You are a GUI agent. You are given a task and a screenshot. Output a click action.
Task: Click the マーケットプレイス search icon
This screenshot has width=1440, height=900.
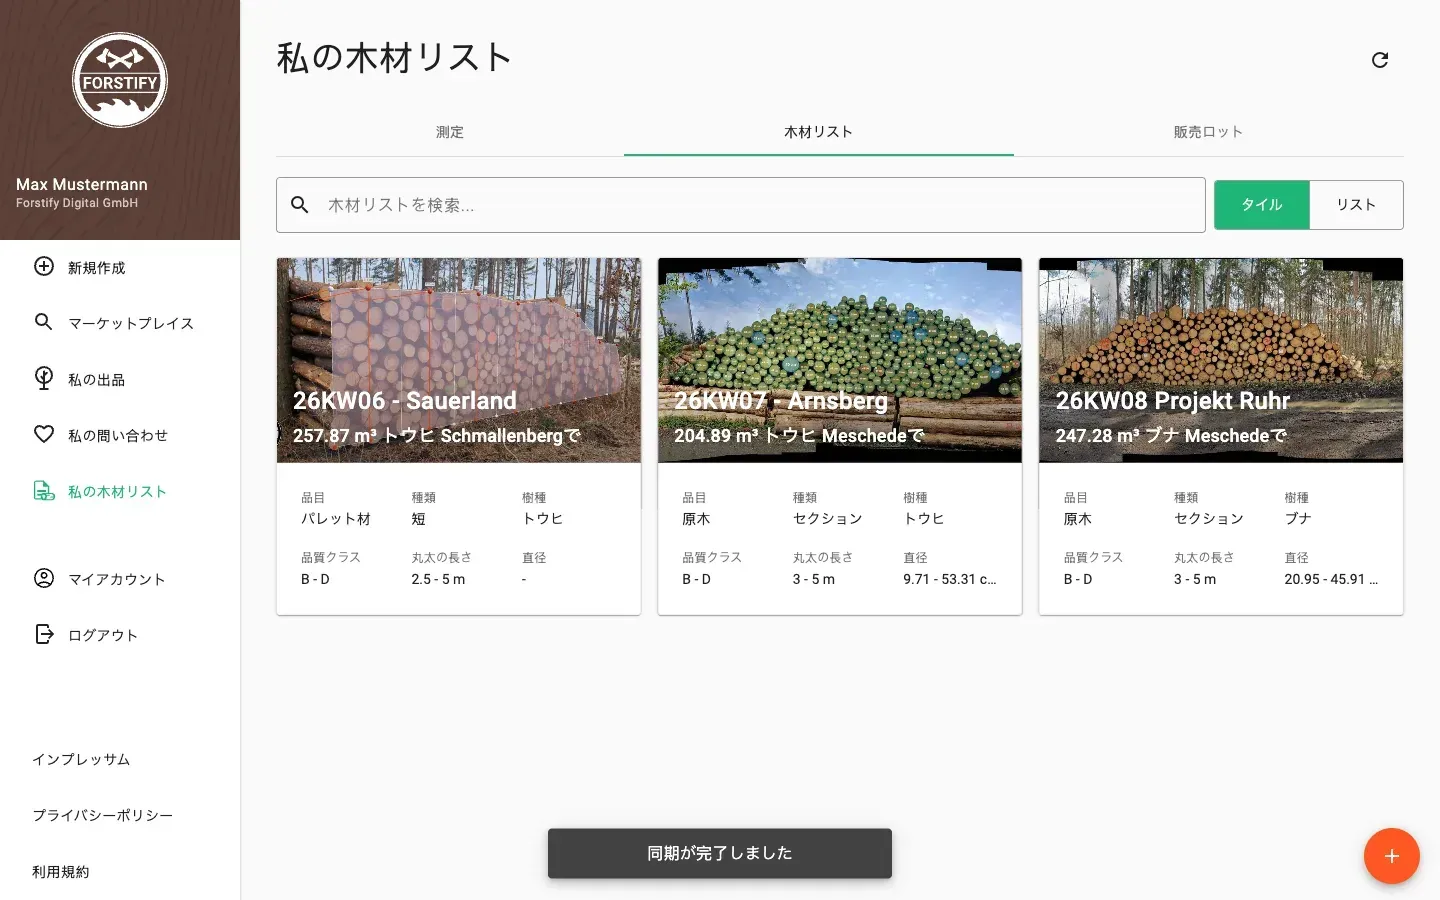click(44, 322)
